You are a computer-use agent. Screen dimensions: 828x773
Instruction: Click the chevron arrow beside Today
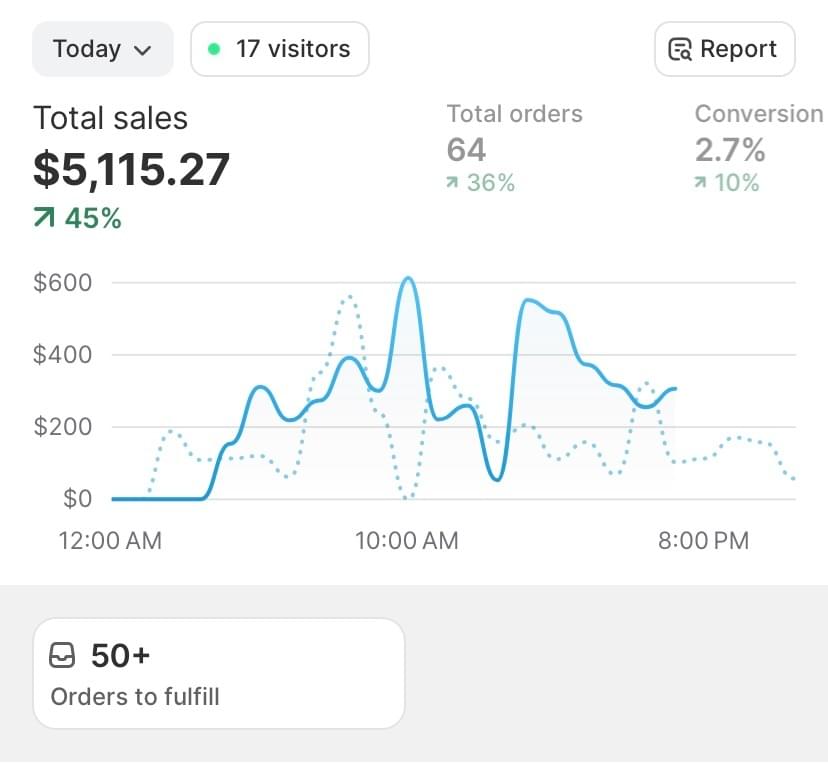click(142, 50)
